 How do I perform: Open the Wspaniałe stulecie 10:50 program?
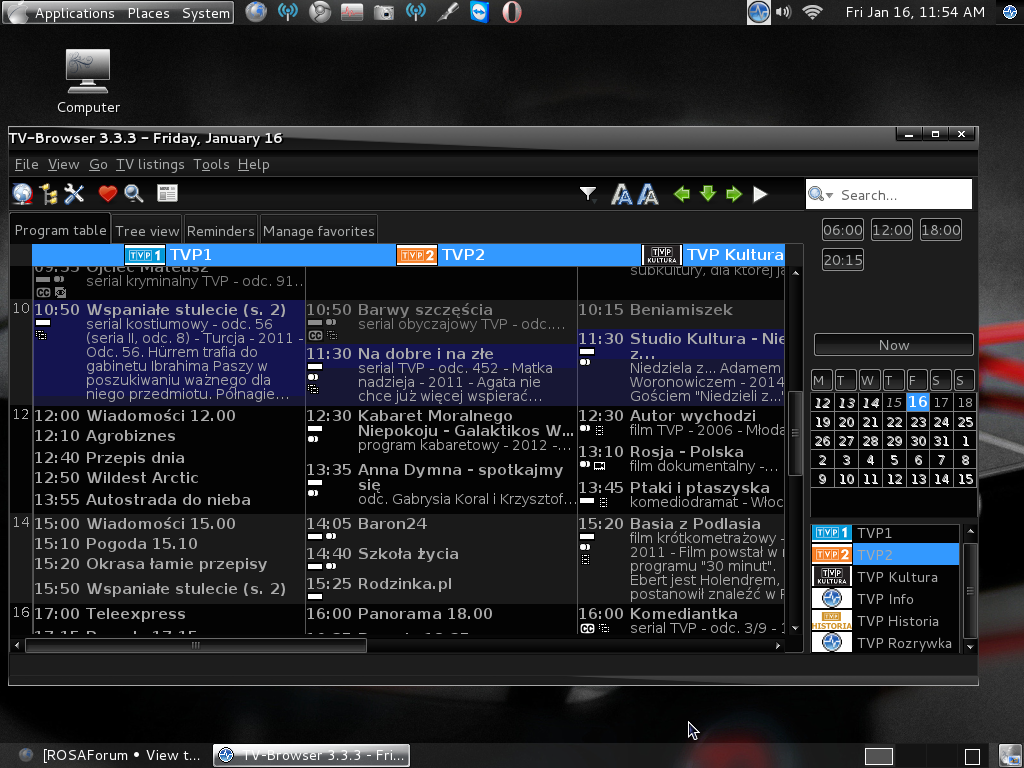click(169, 351)
